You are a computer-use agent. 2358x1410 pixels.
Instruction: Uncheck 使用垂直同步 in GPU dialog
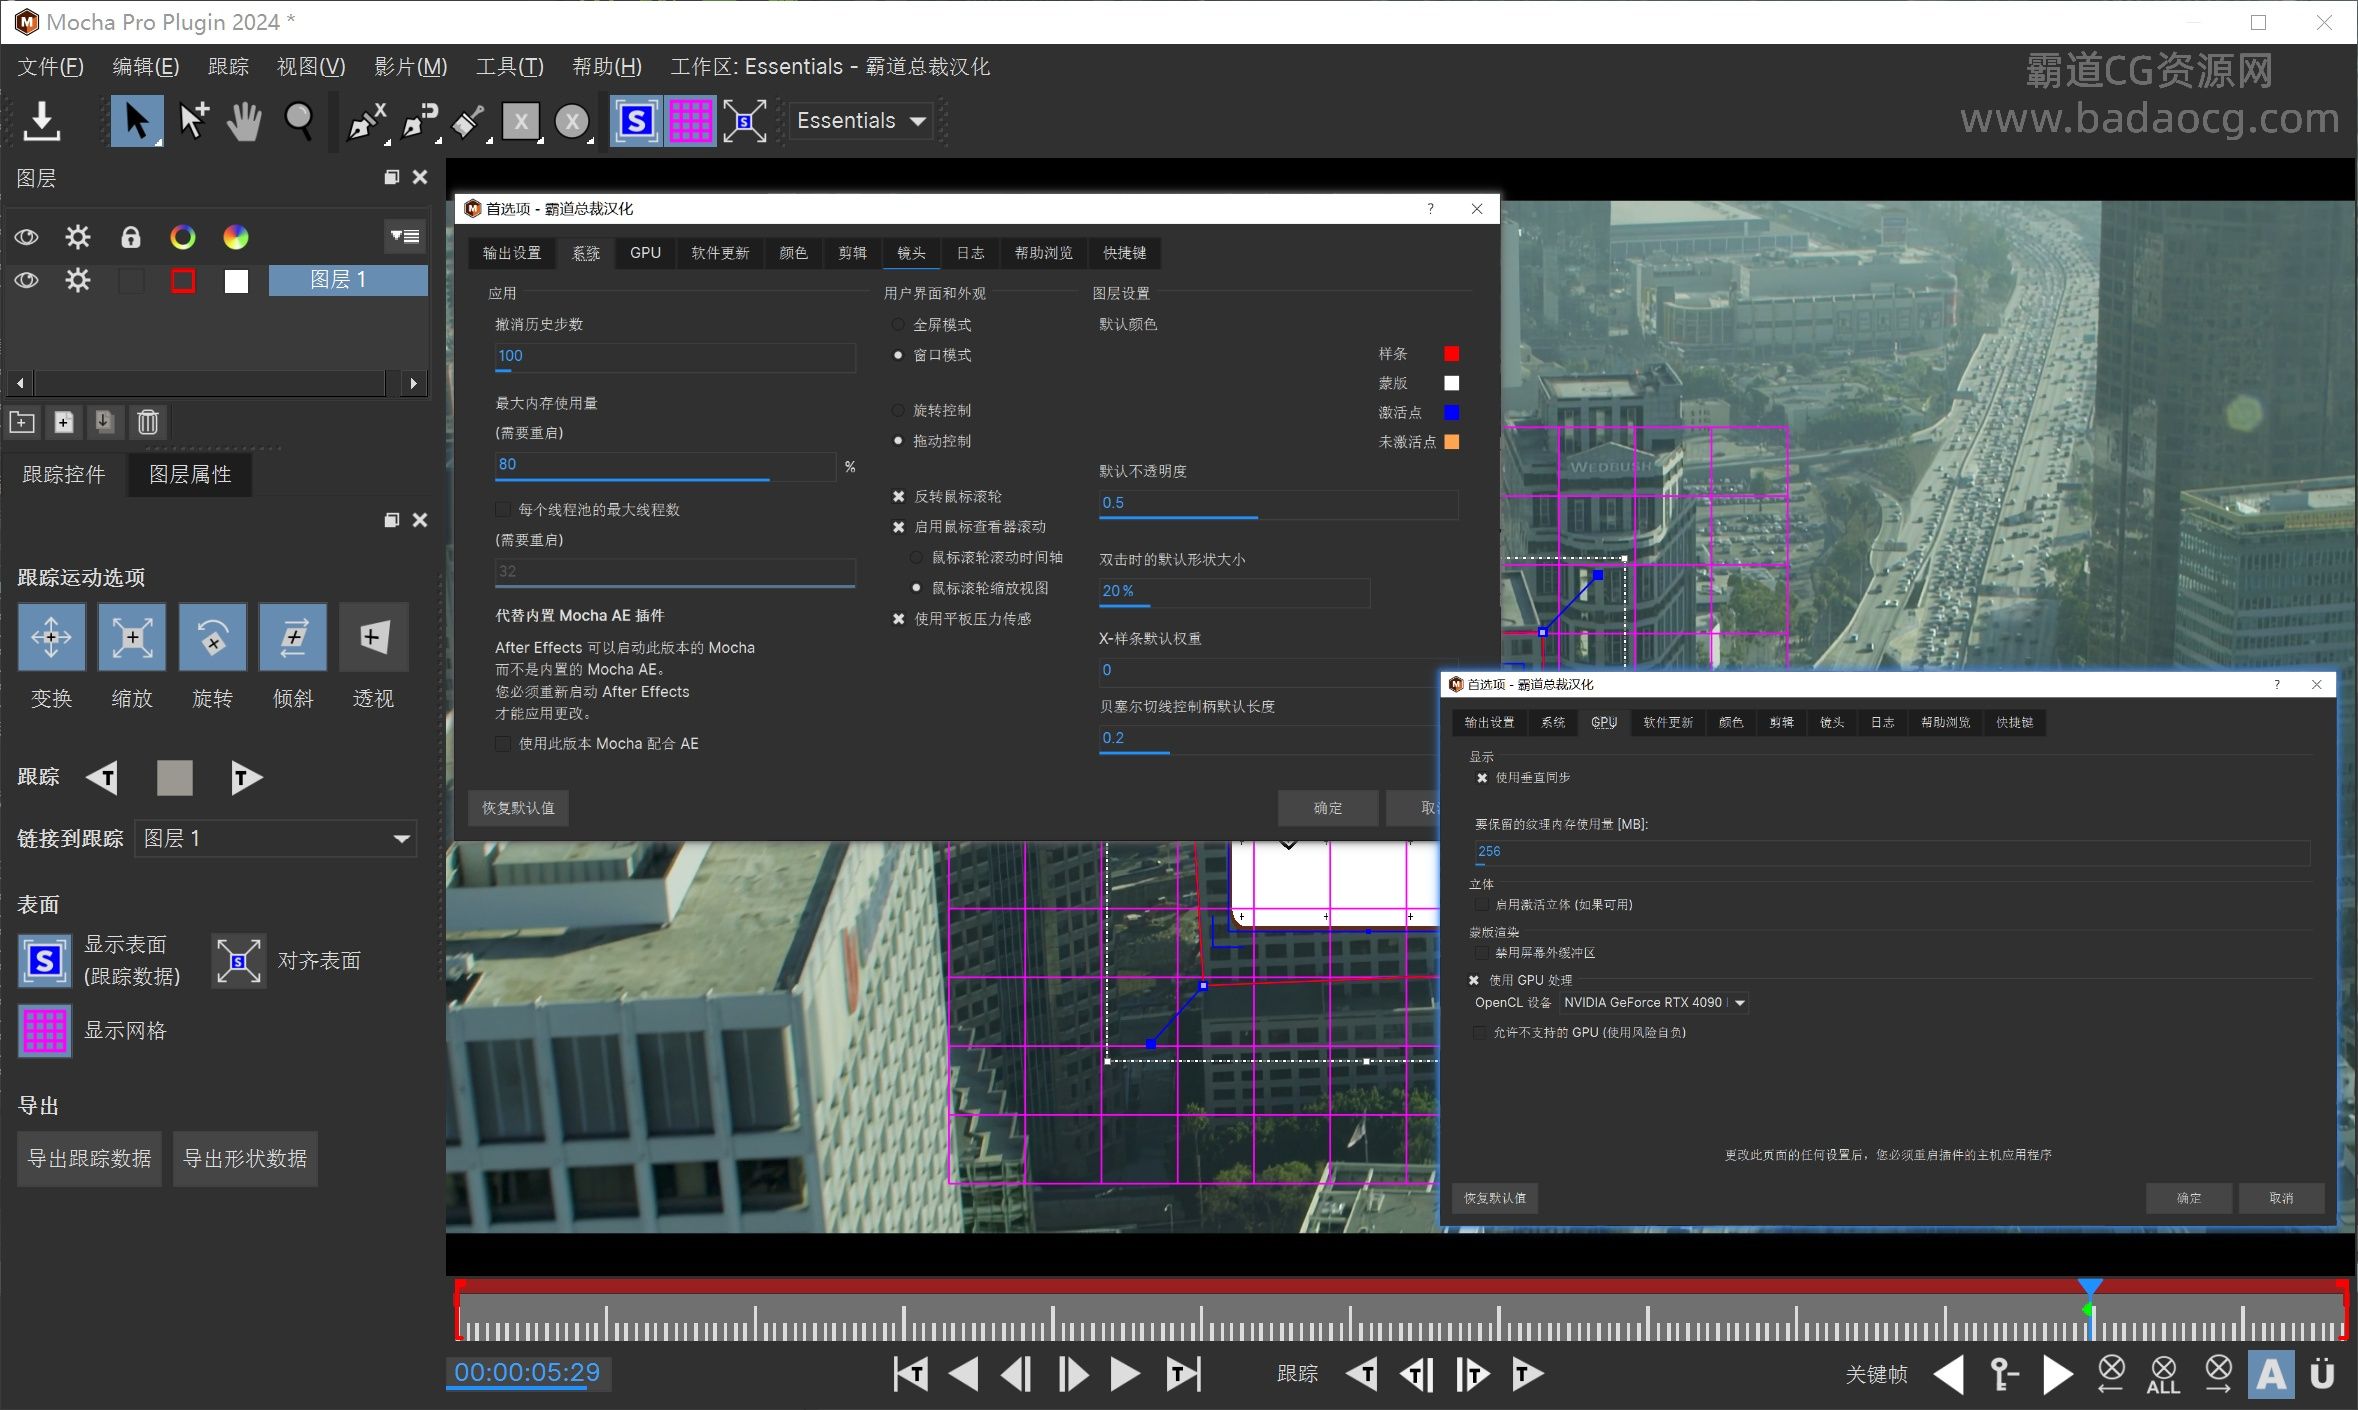1482,778
